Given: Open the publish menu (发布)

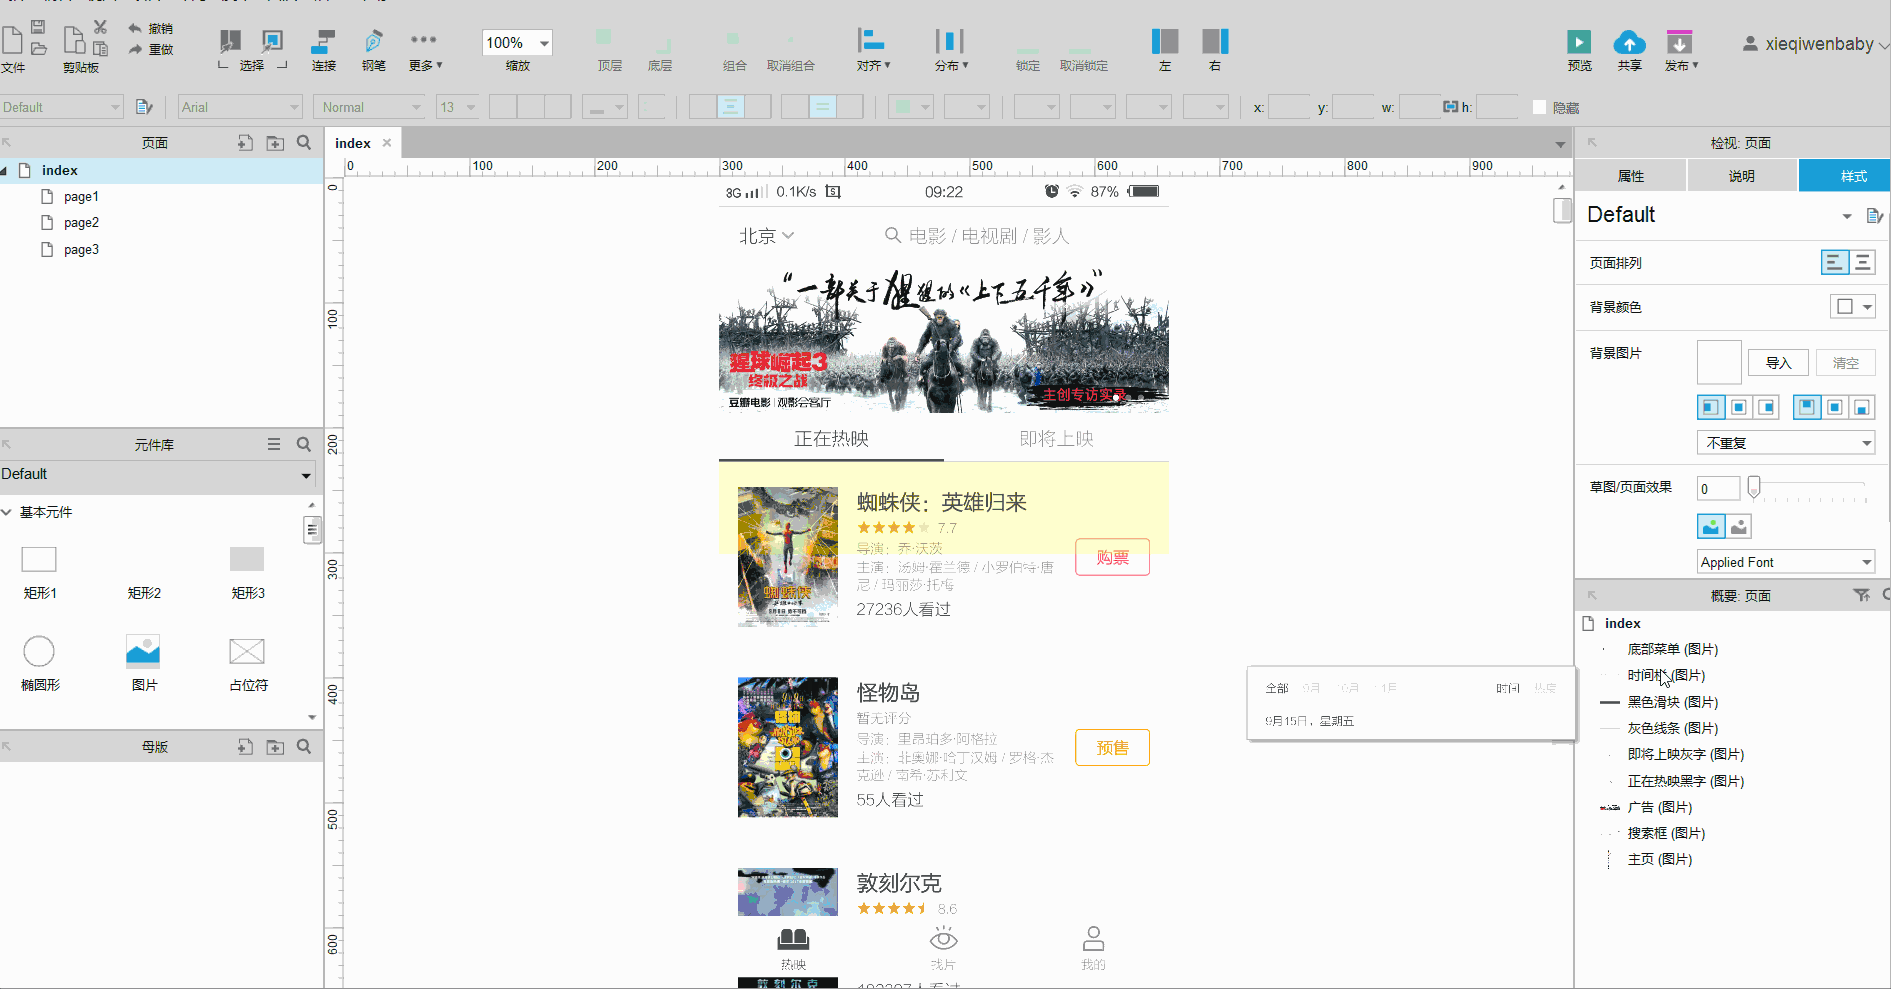Looking at the screenshot, I should click(1680, 49).
